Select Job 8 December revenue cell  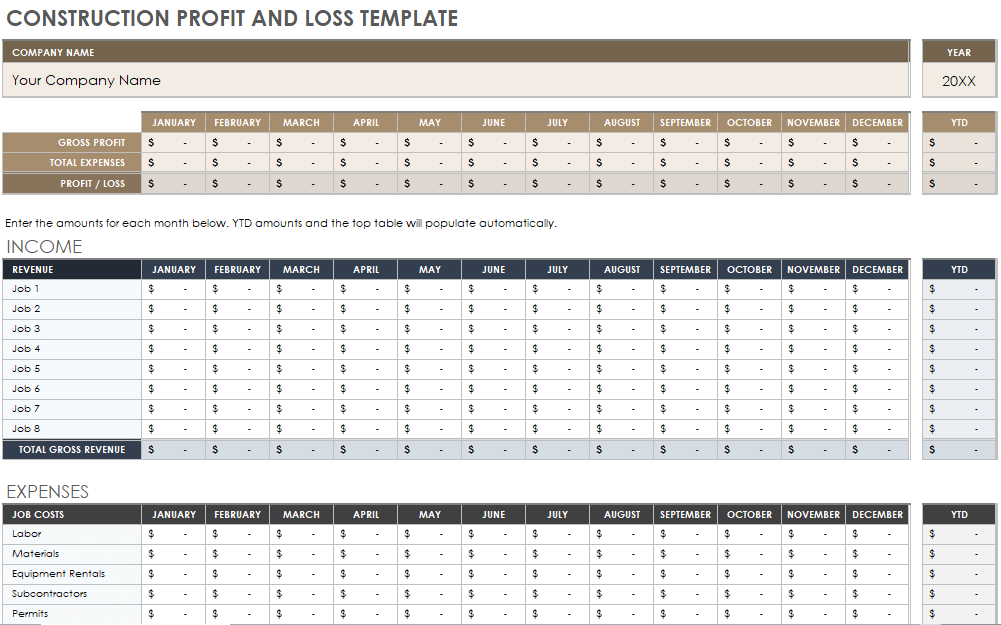click(877, 429)
